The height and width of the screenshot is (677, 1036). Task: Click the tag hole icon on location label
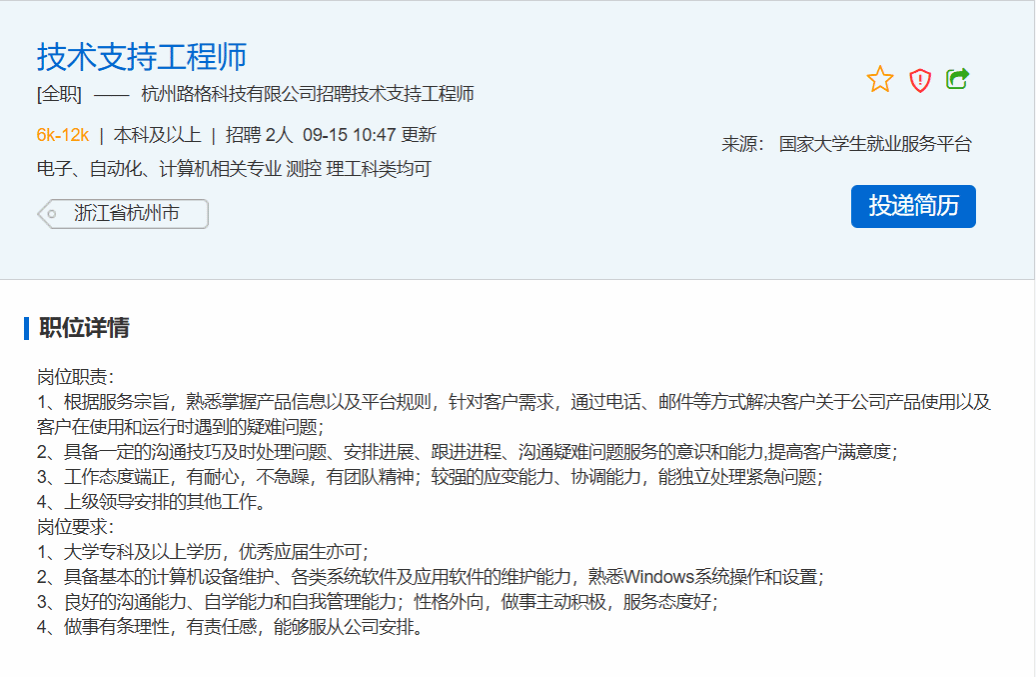(x=52, y=214)
